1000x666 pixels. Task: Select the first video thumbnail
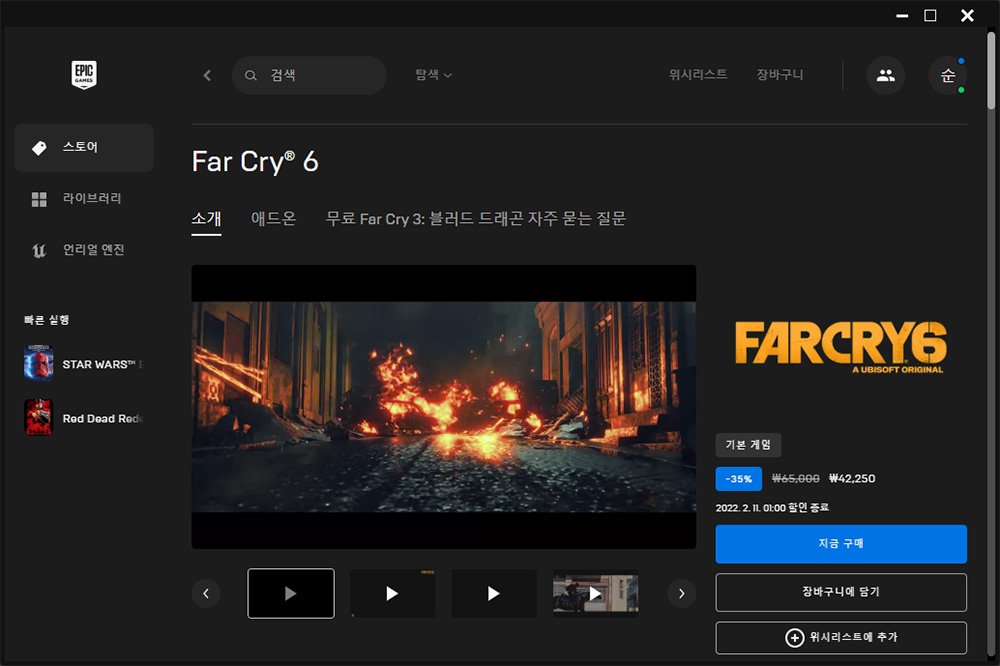coord(291,593)
